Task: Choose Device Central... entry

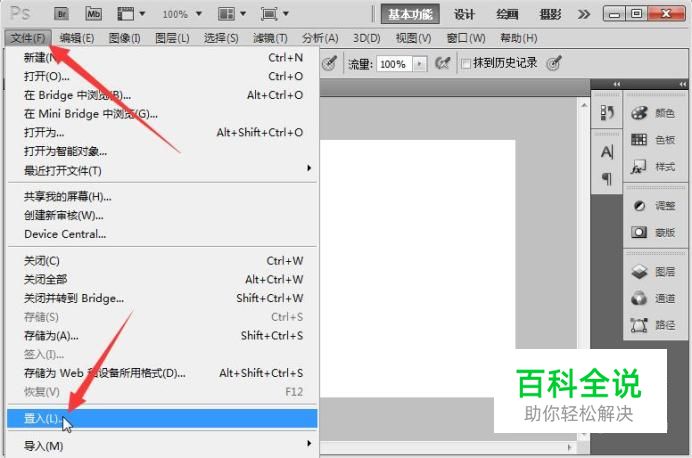Action: 162,234
